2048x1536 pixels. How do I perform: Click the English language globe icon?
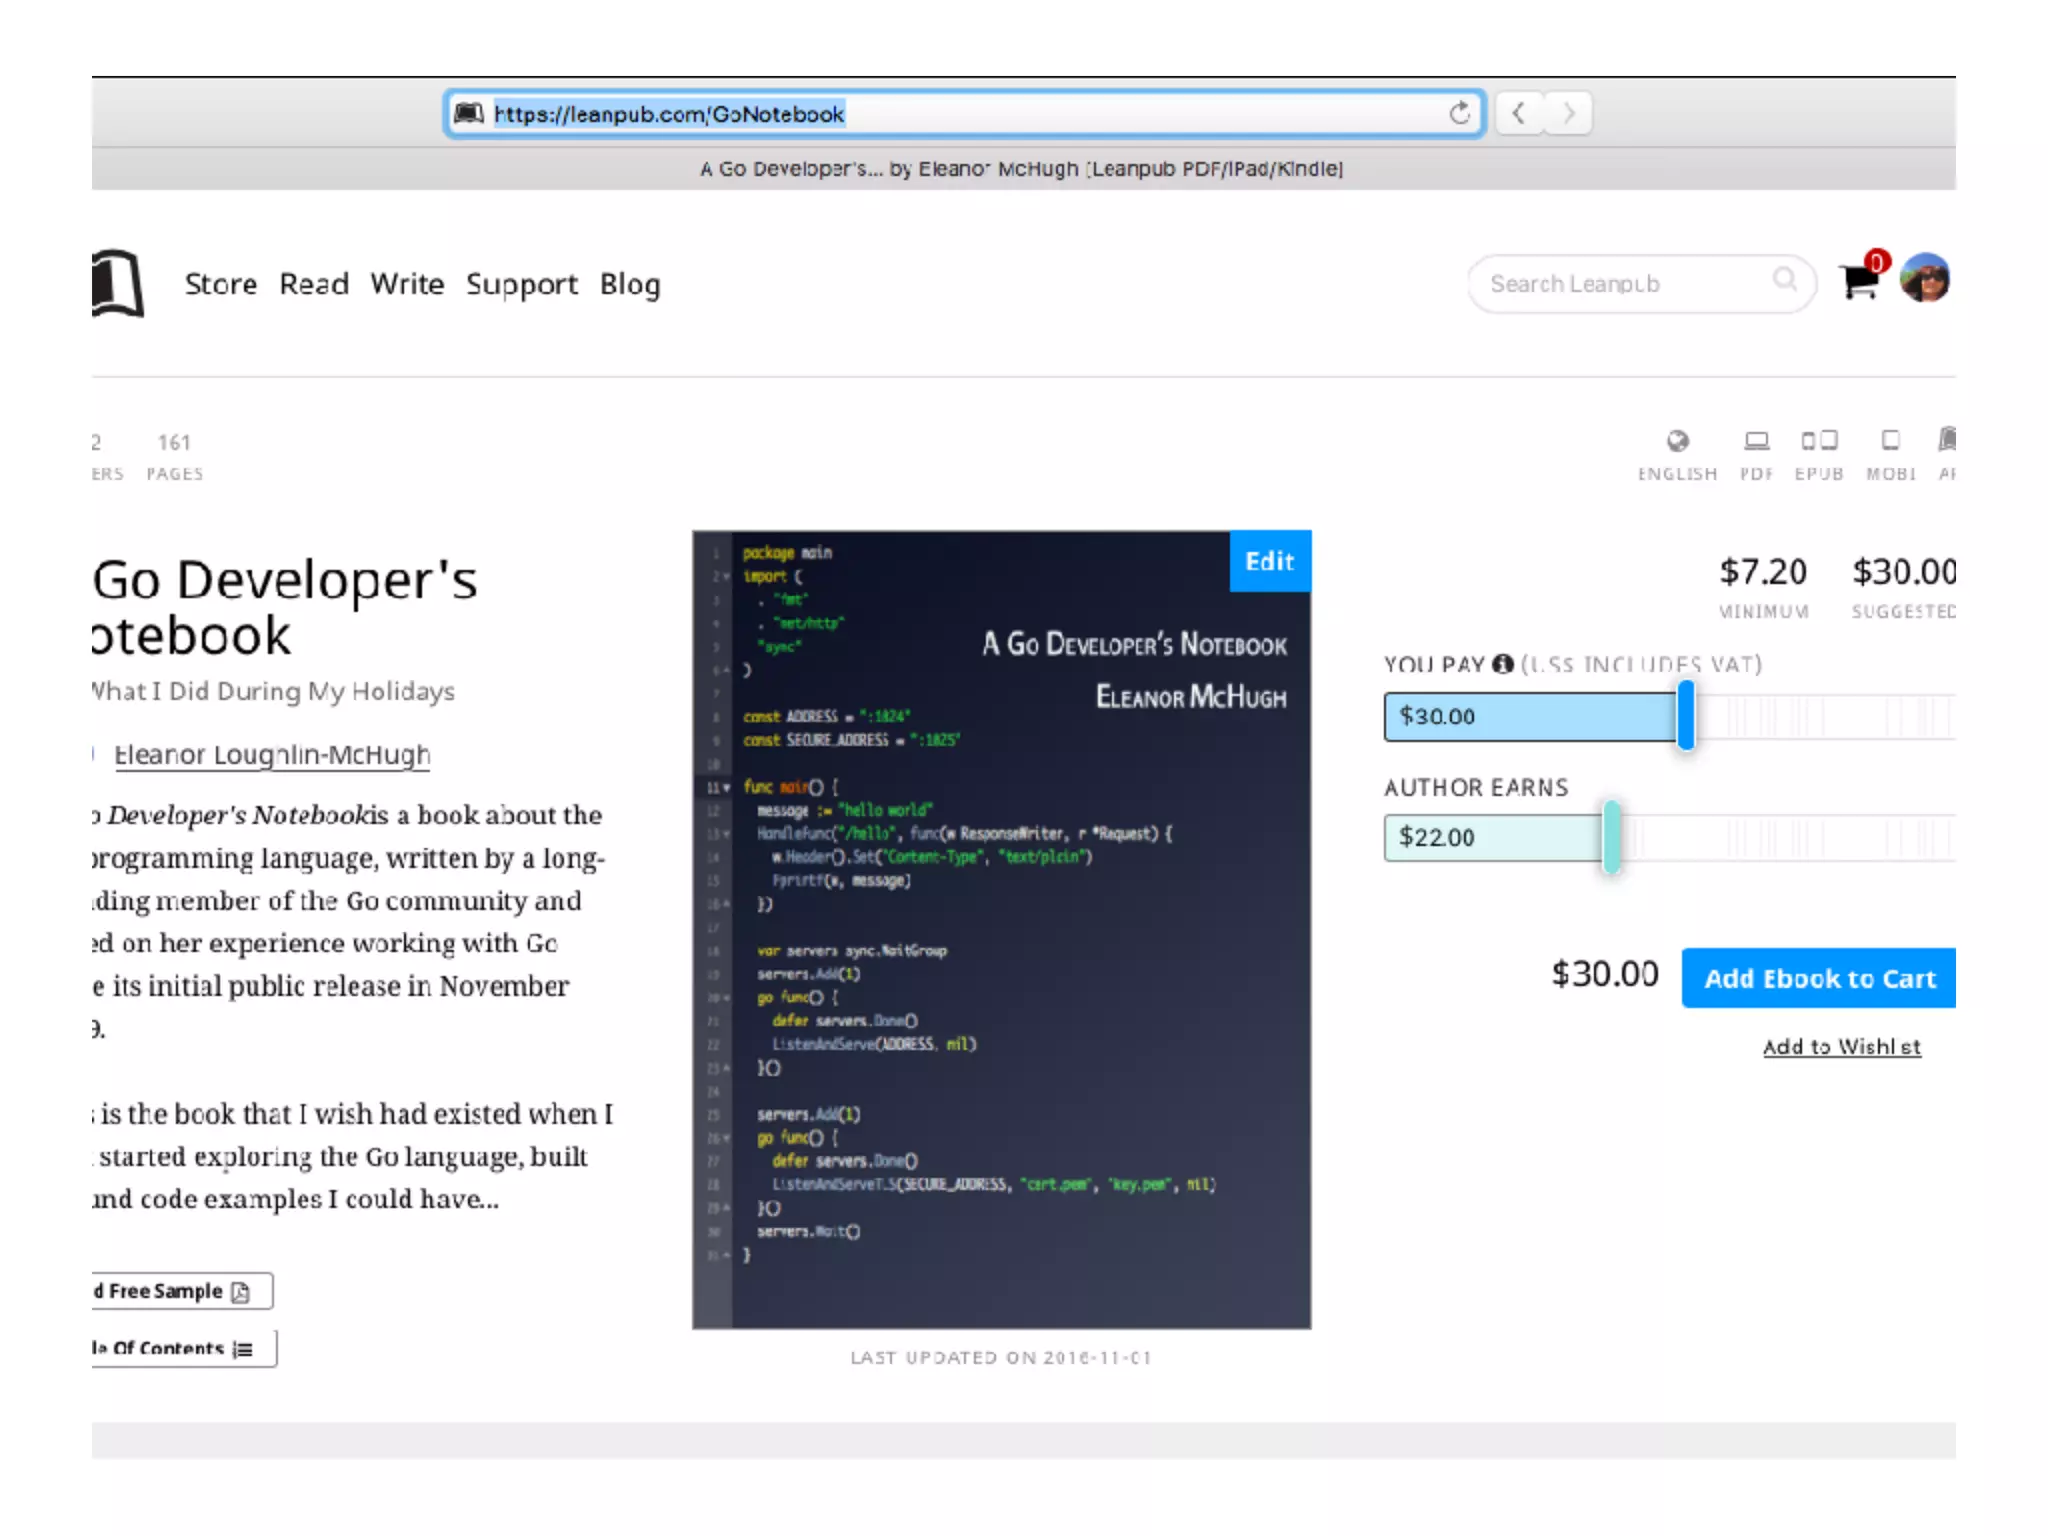[1677, 441]
